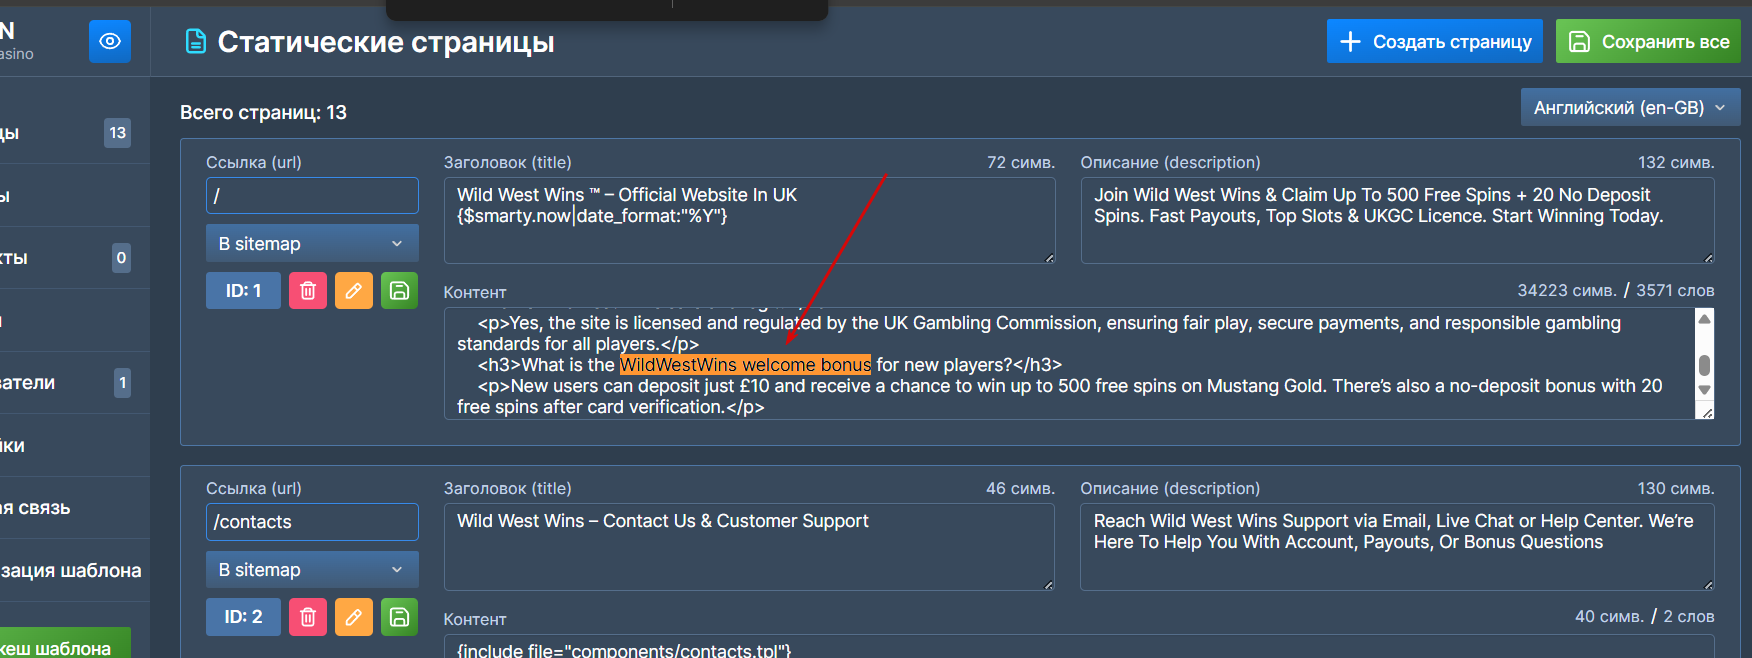The image size is (1752, 658).
Task: Open the sidebar item ending in связь
Action: [74, 508]
